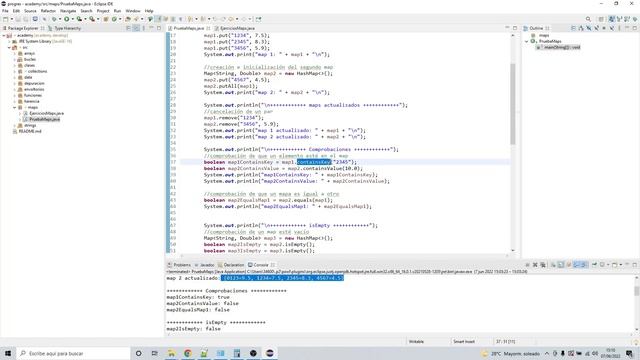Open the Source menu
Screen dimensions: 640x360
[30, 11]
